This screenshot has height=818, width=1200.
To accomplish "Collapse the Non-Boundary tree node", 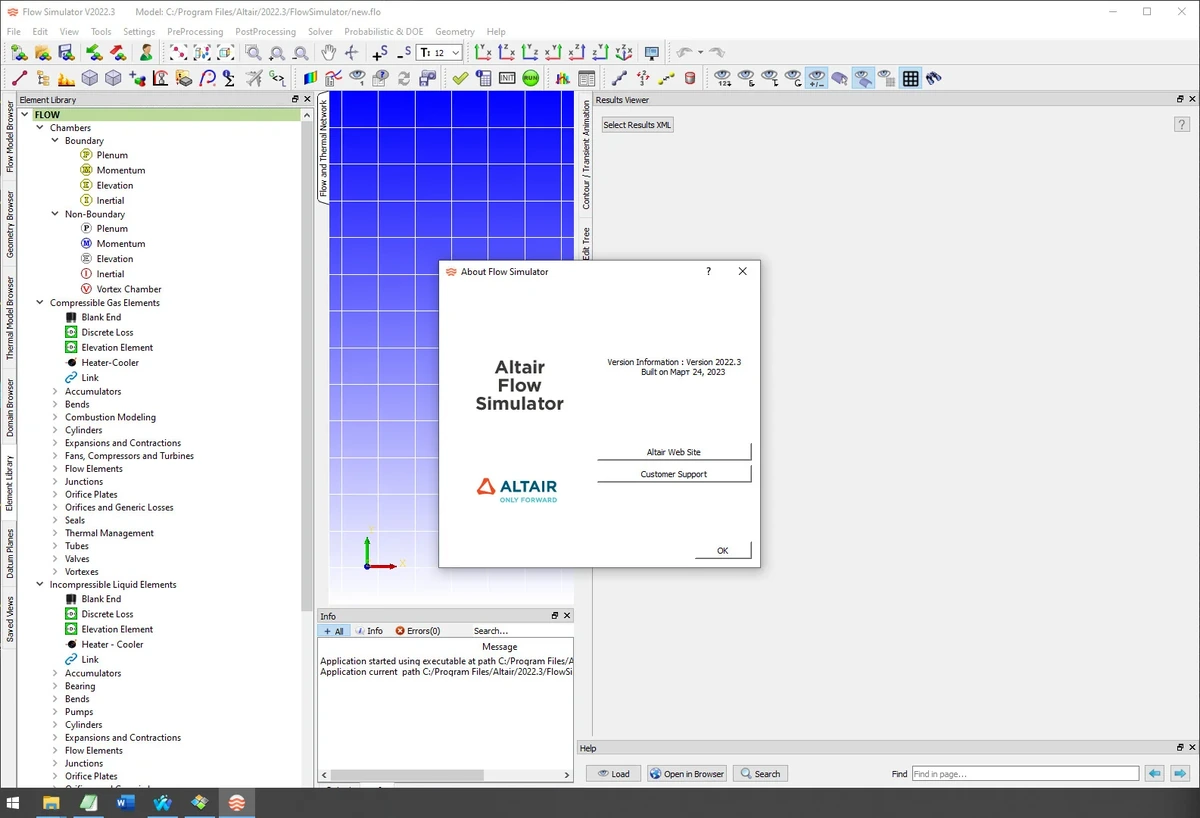I will 55,214.
